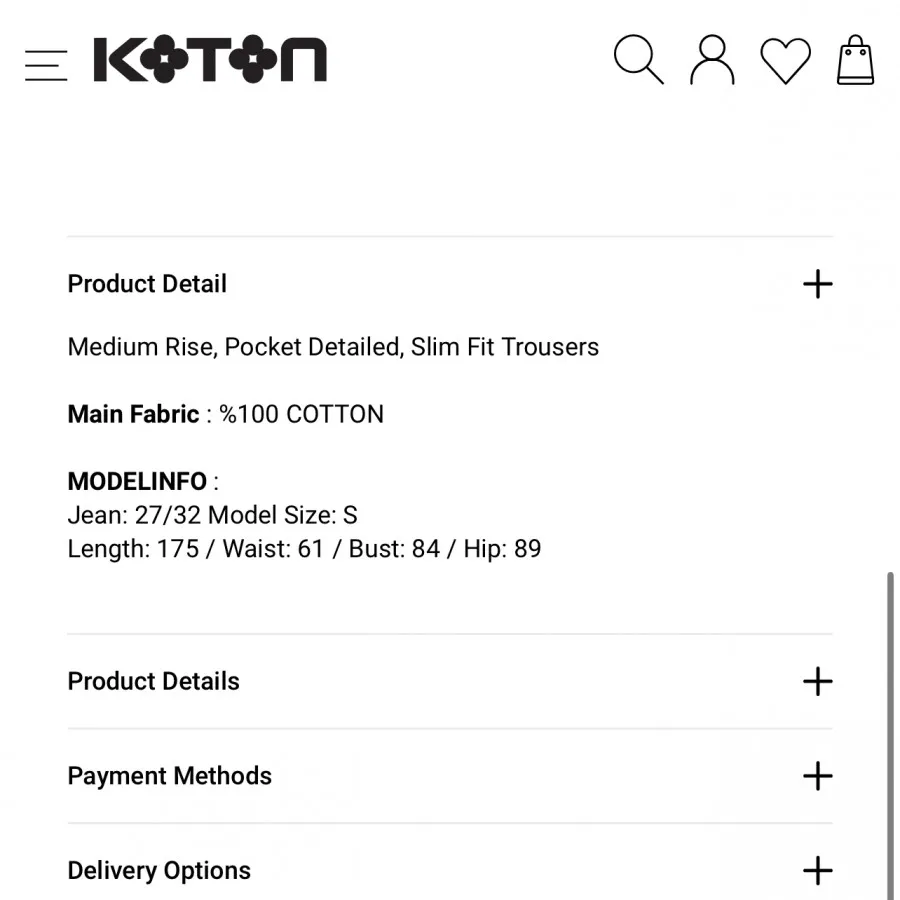Expand Delivery Options with plus icon
900x900 pixels.
(817, 870)
